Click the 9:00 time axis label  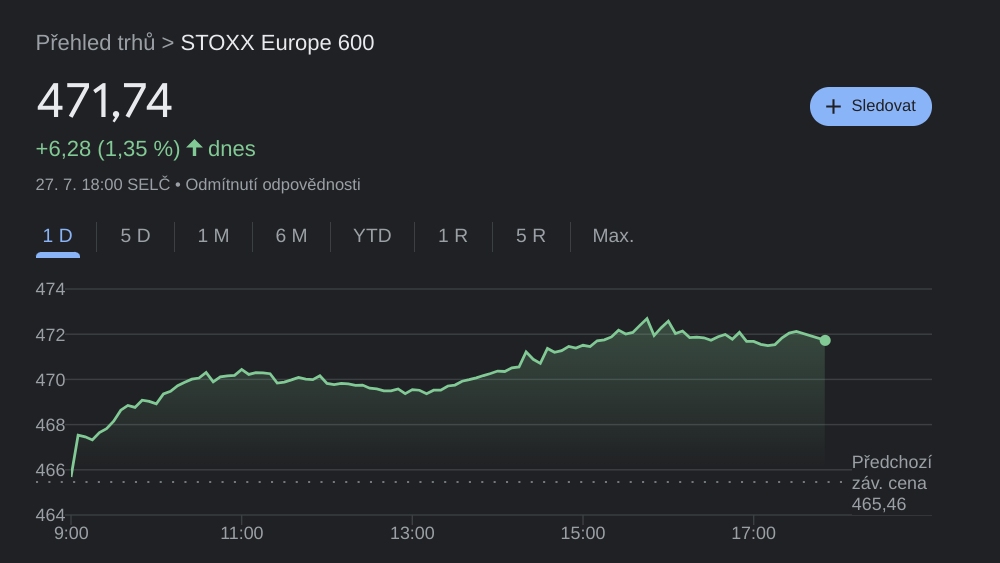coord(71,533)
